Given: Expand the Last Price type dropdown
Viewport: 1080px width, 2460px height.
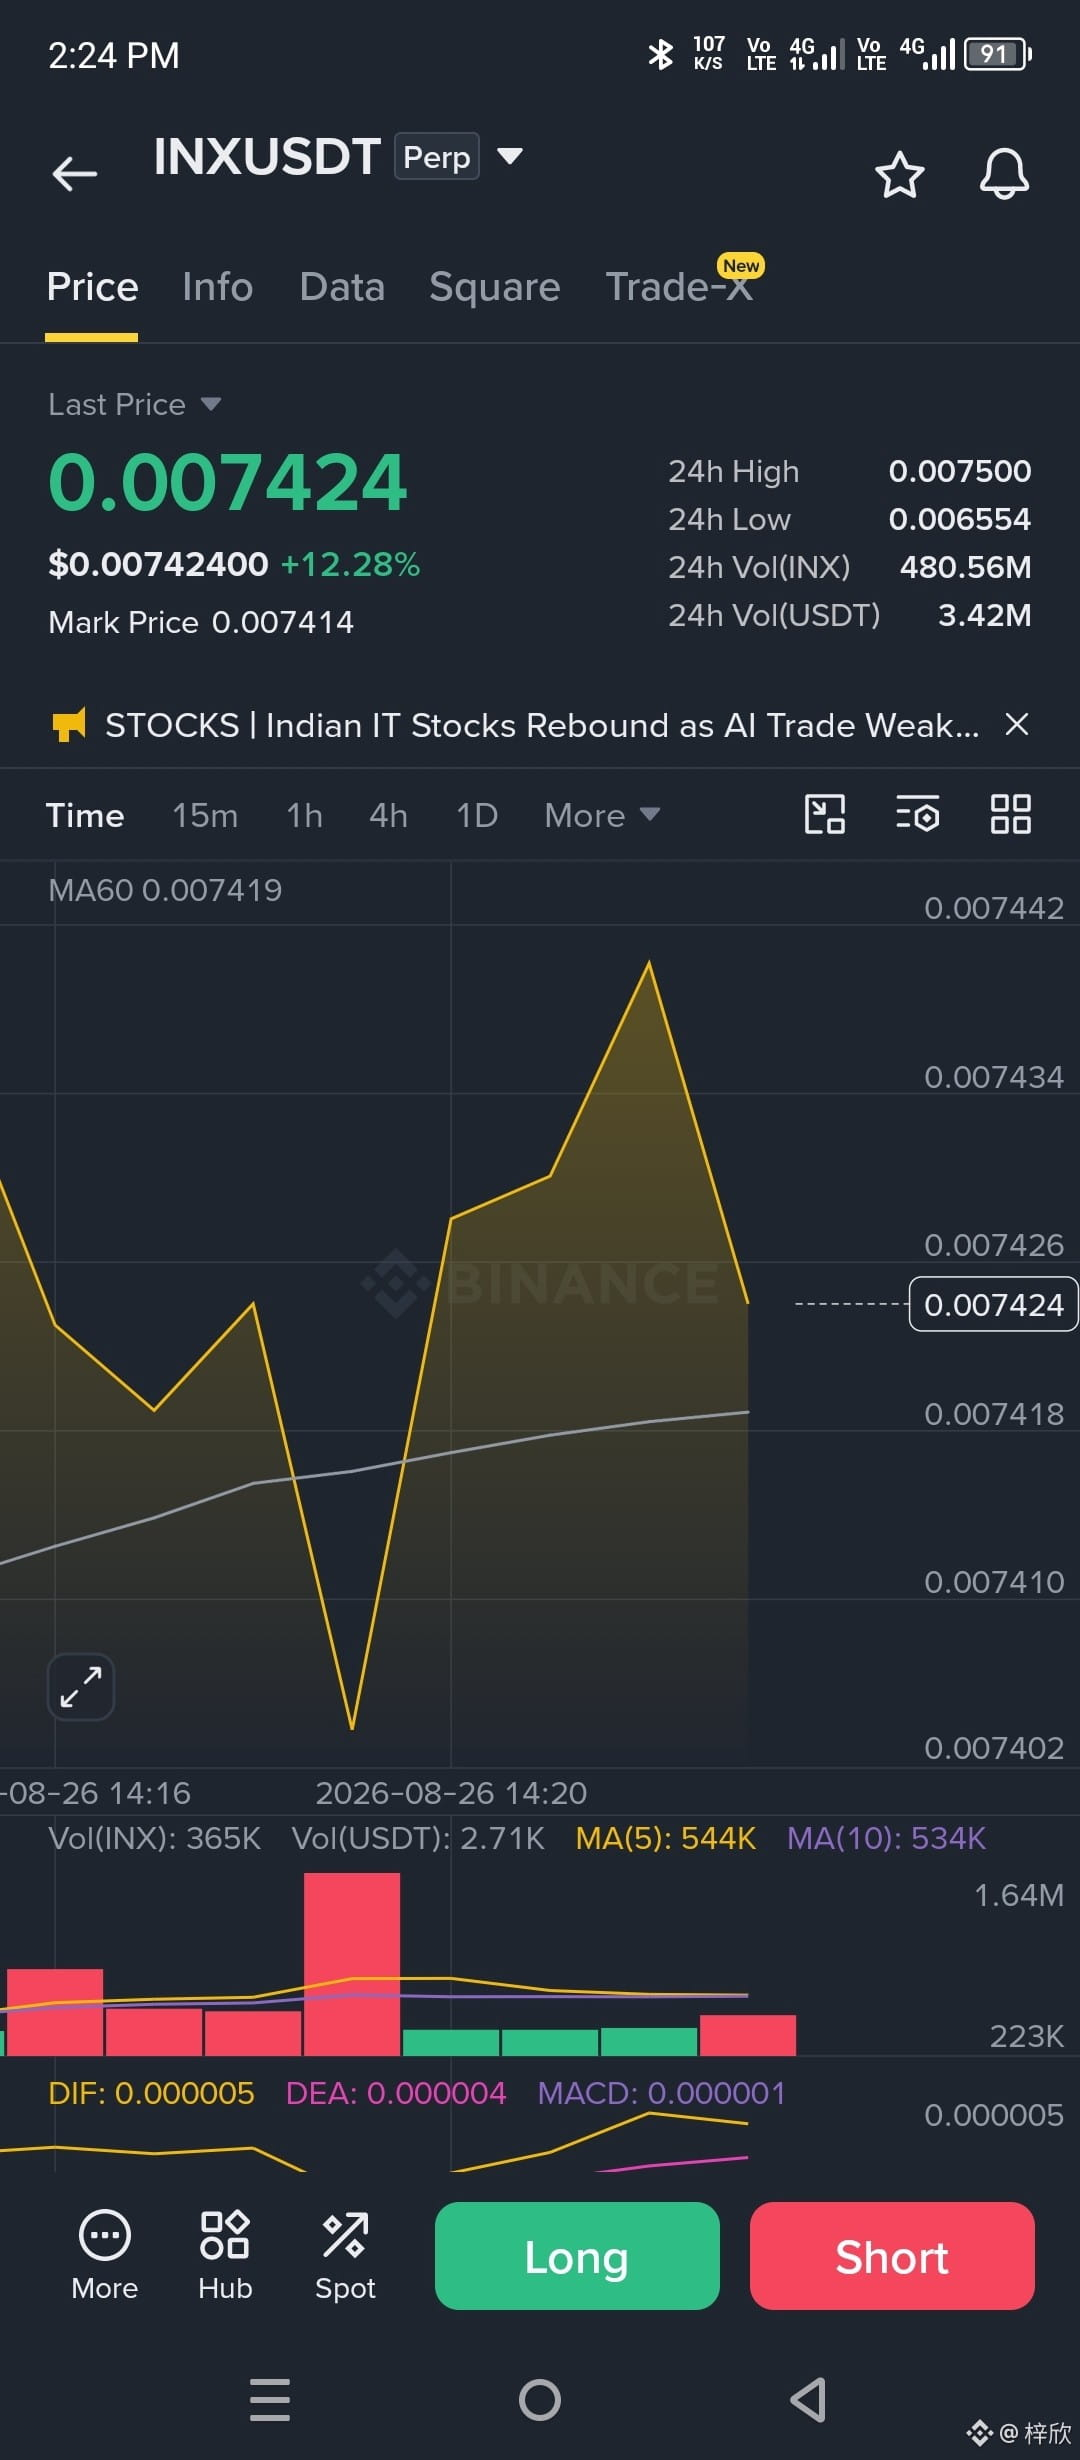Looking at the screenshot, I should point(211,404).
